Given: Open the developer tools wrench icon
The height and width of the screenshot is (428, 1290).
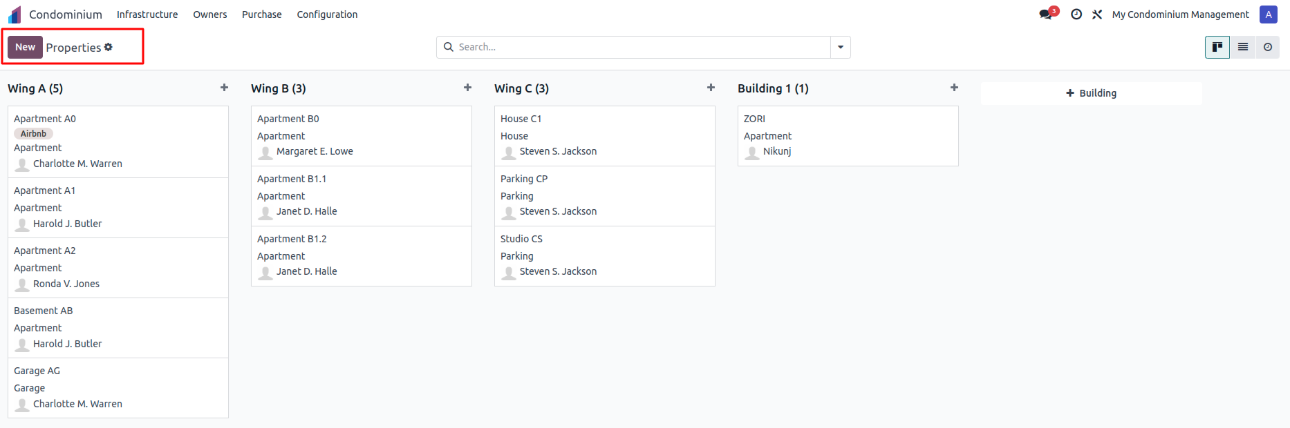Looking at the screenshot, I should point(1096,15).
